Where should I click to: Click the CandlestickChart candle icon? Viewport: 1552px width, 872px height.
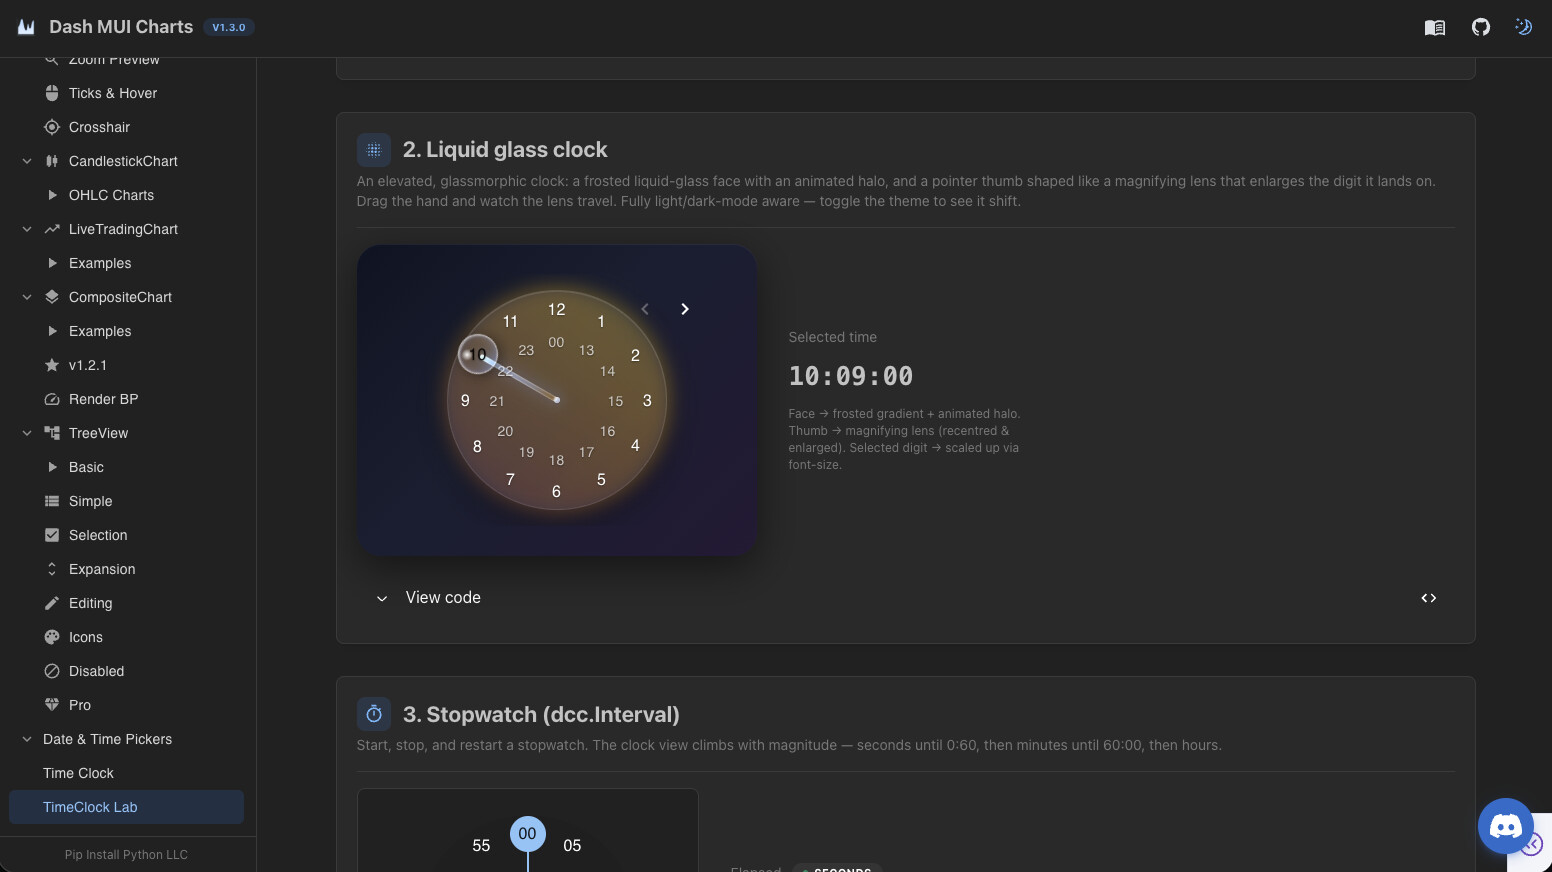pos(52,161)
